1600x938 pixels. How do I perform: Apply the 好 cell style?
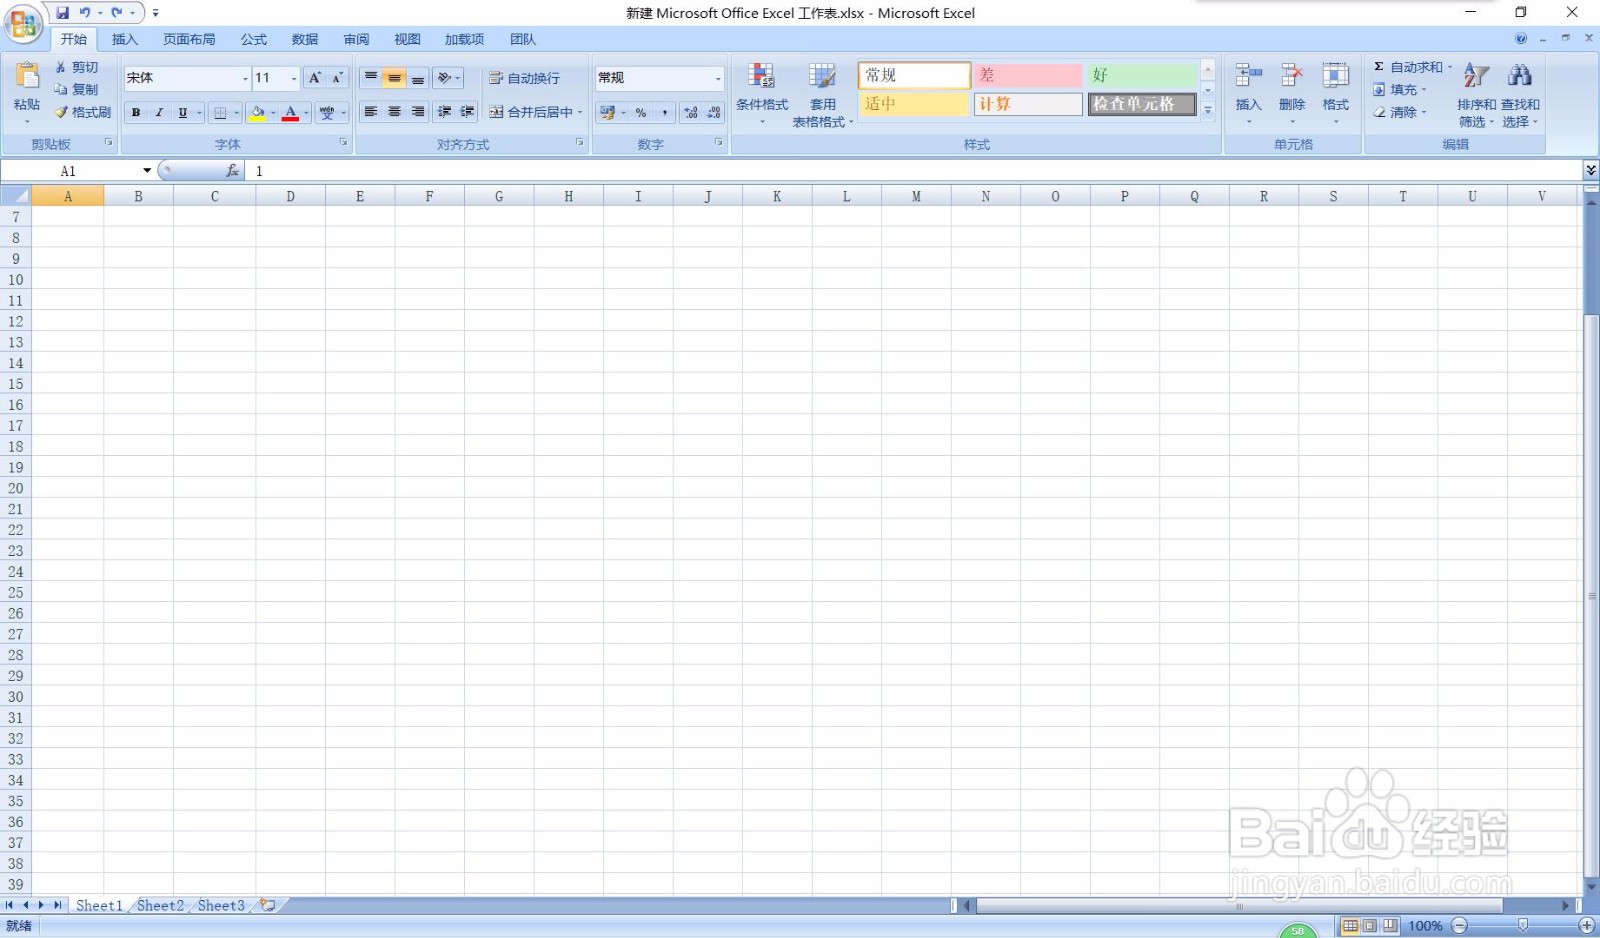point(1140,74)
